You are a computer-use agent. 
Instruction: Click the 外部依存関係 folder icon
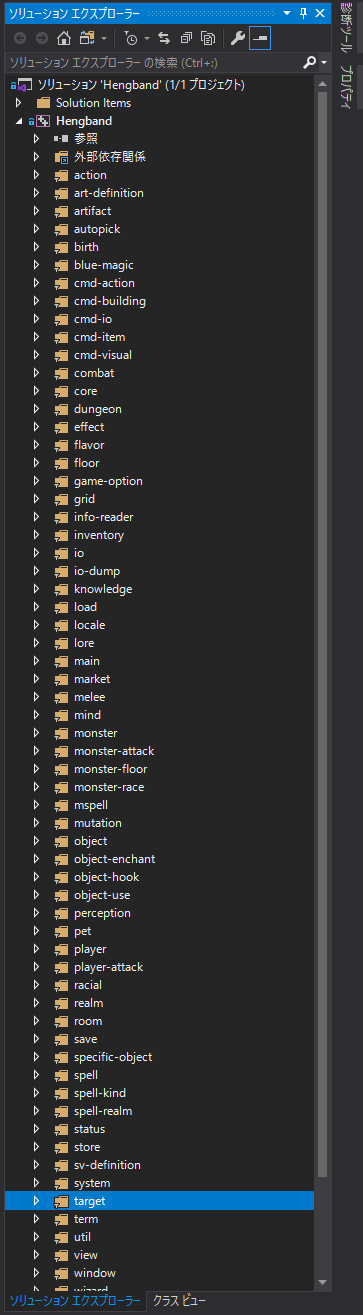(x=61, y=157)
